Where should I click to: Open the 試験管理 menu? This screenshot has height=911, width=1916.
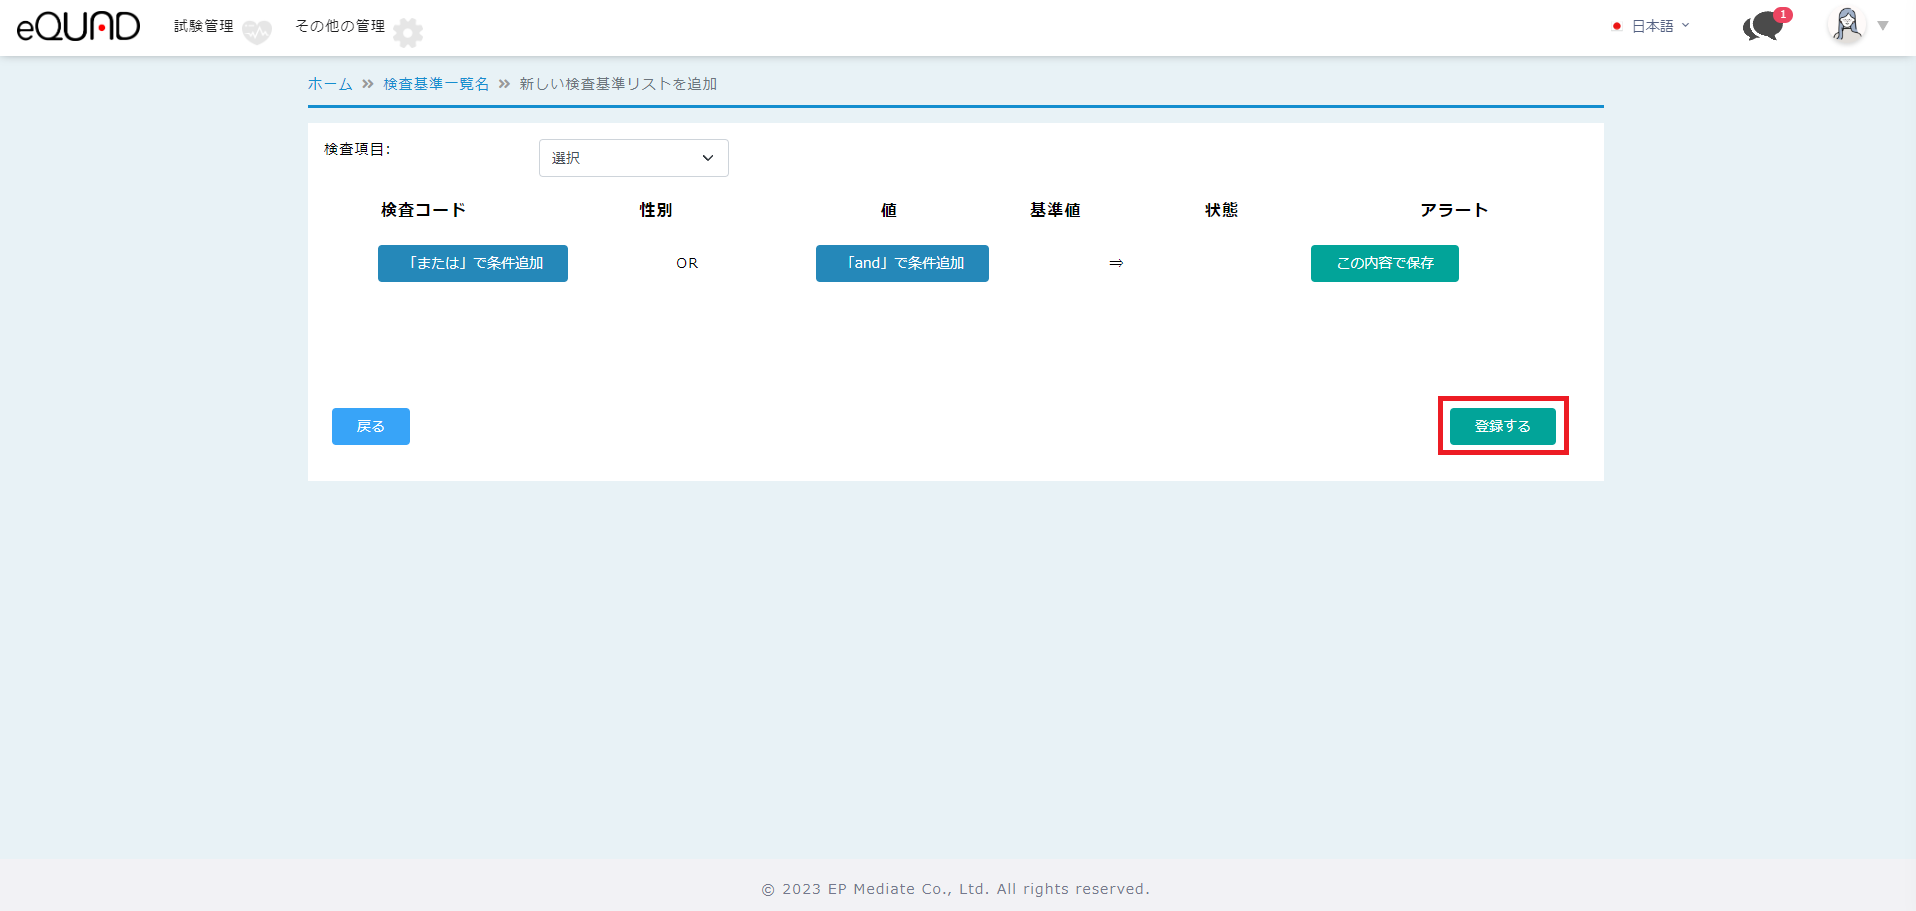pyautogui.click(x=203, y=26)
